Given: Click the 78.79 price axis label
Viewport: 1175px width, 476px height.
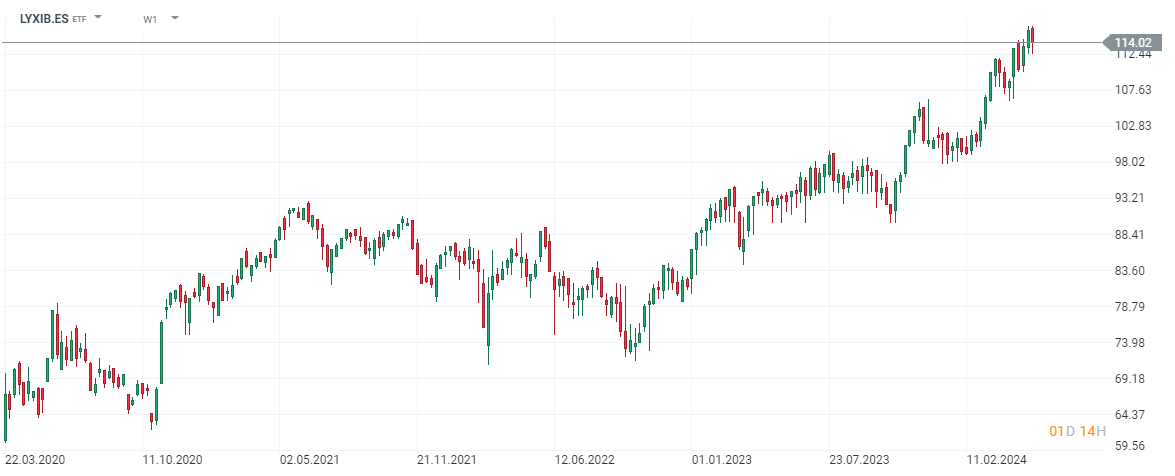Looking at the screenshot, I should click(1133, 307).
